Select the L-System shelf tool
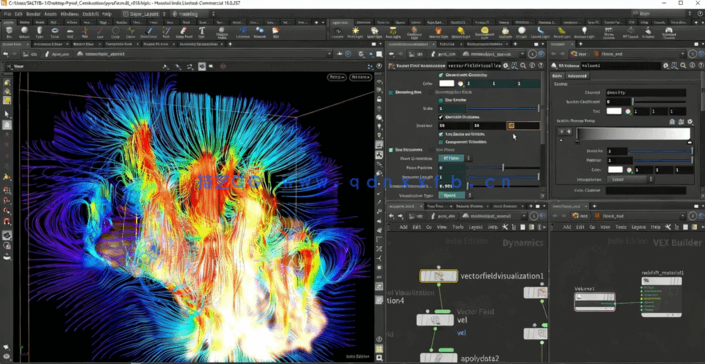 (242, 32)
